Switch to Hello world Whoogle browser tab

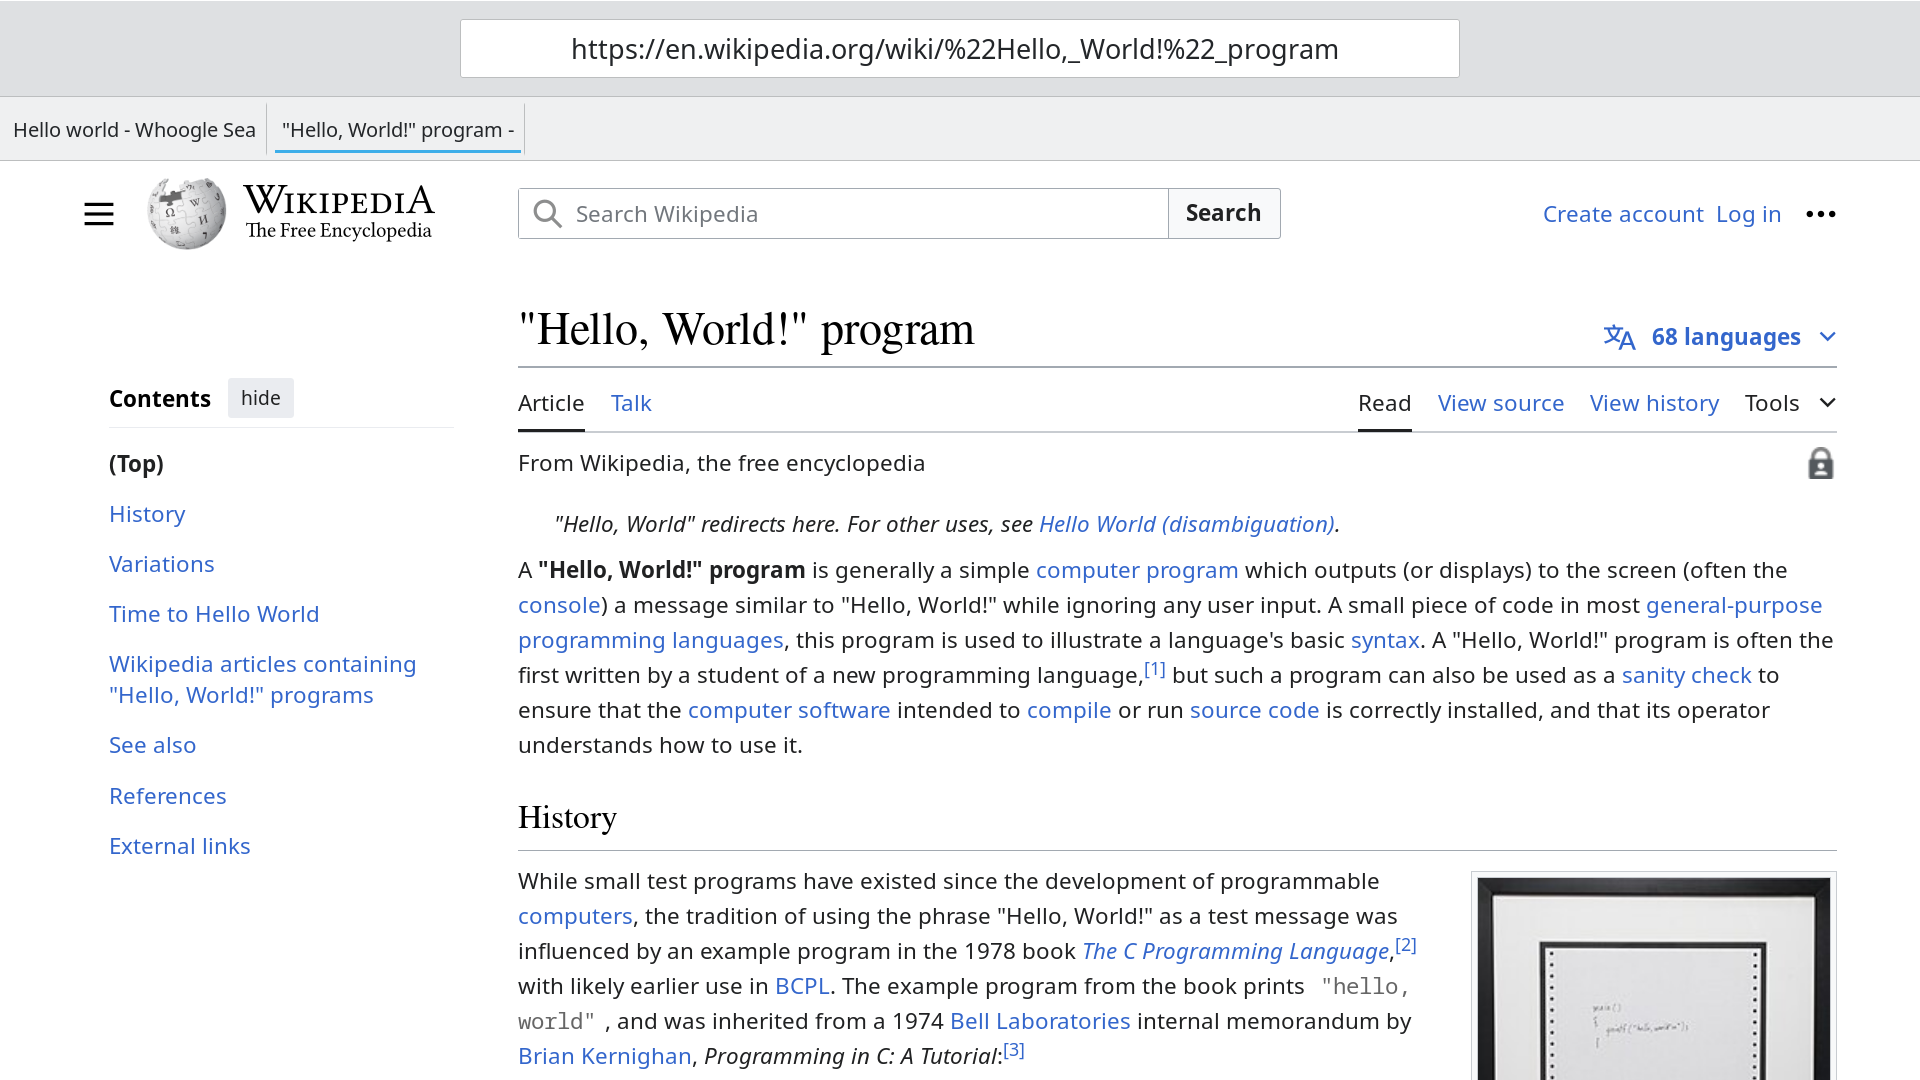click(134, 130)
